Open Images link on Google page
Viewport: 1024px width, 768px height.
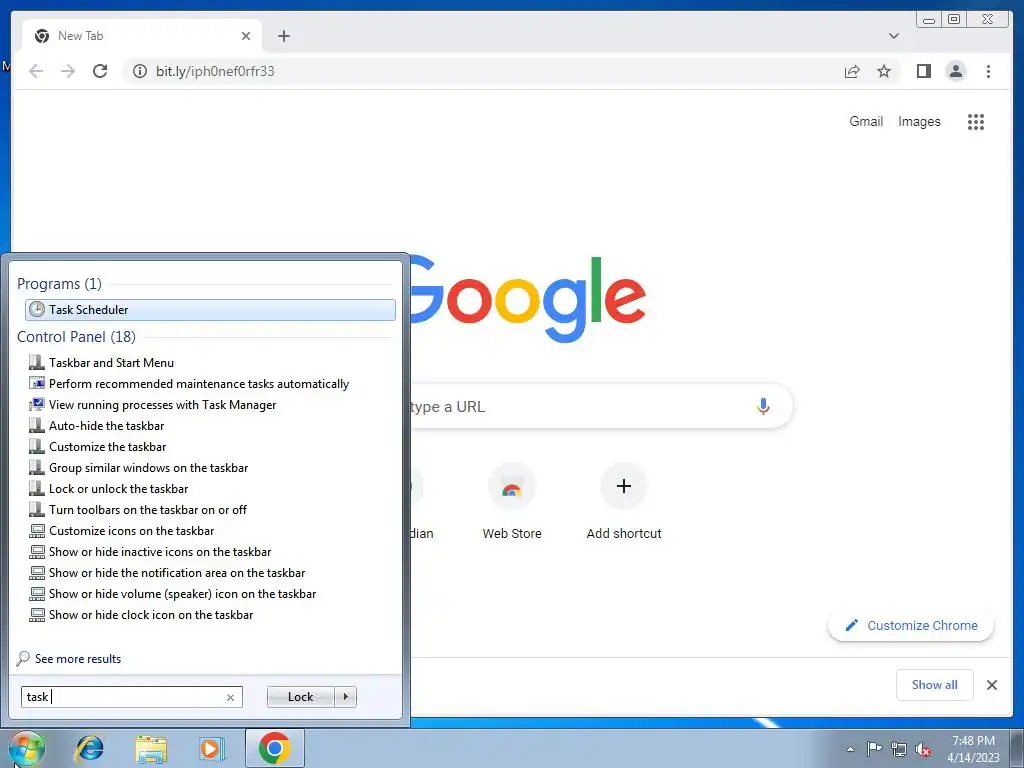pyautogui.click(x=919, y=121)
